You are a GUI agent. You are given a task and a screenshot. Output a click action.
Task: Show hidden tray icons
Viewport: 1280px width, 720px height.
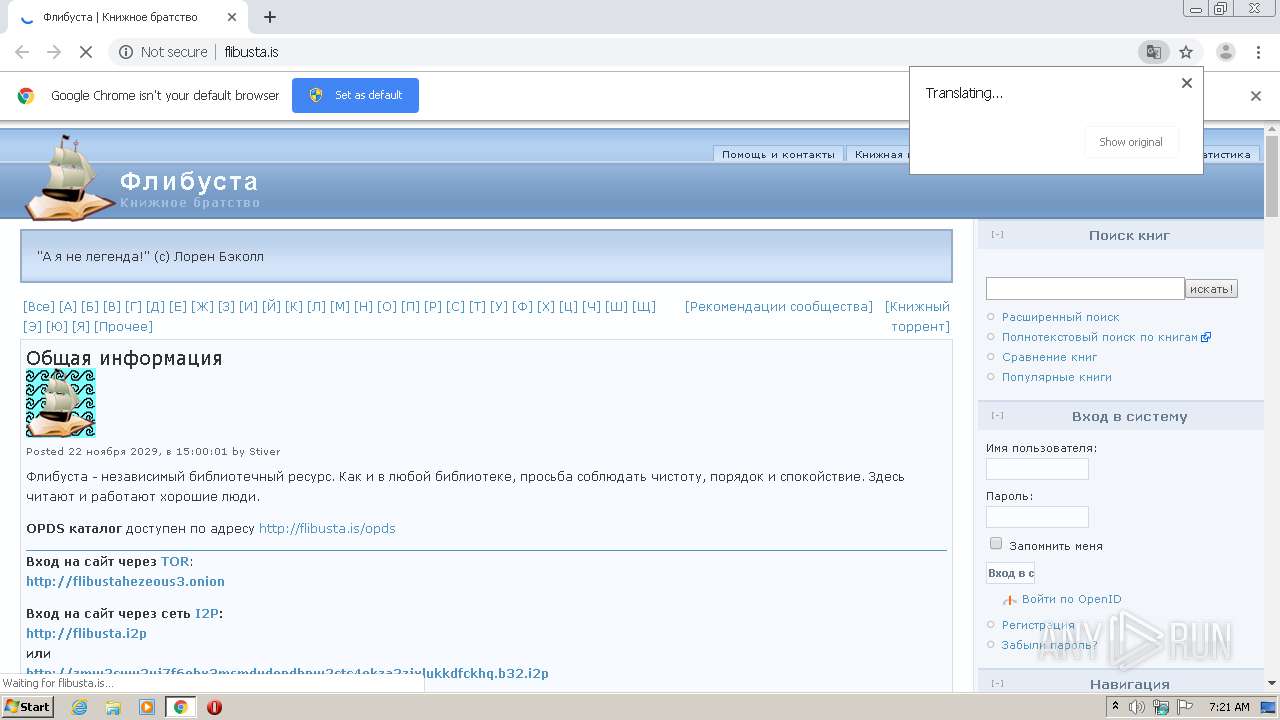click(1115, 707)
